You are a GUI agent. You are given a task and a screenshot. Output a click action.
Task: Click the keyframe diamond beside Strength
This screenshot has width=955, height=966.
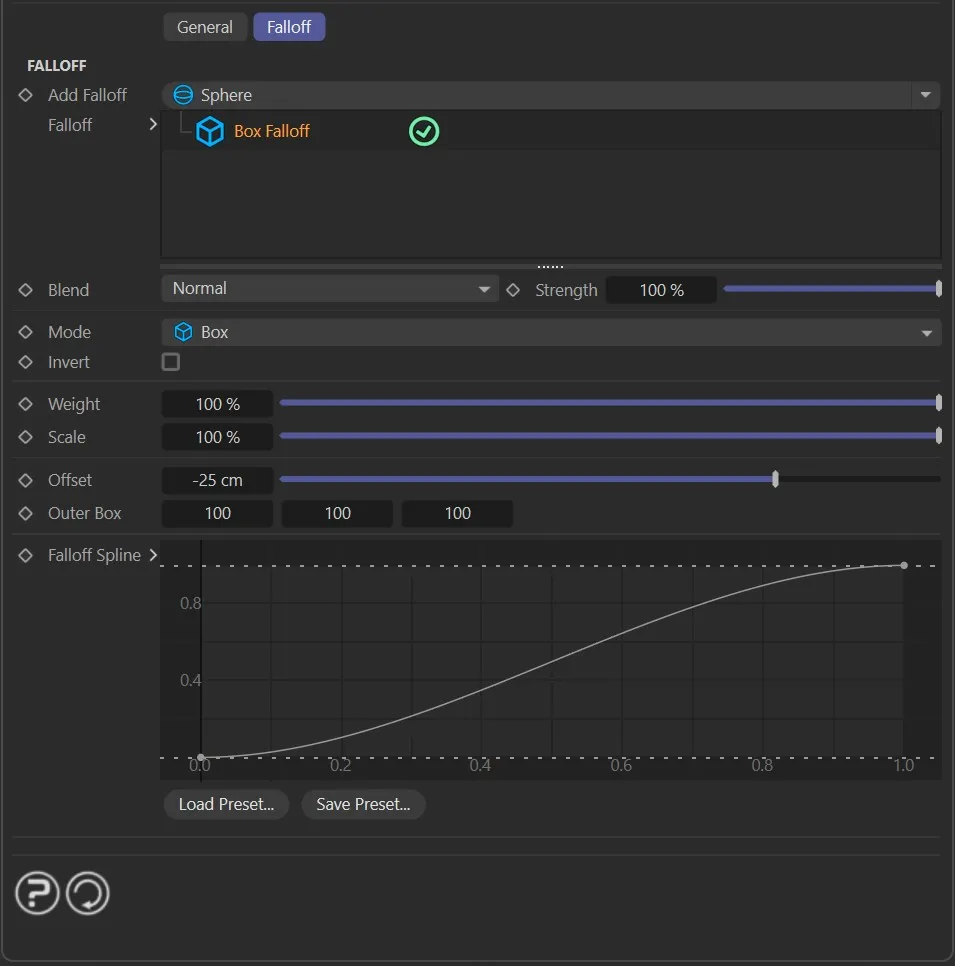point(513,290)
